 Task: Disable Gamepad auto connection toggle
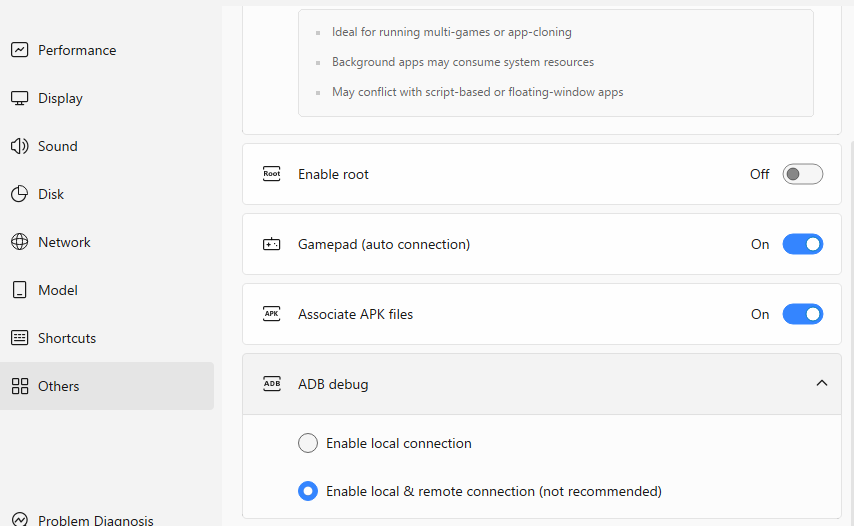[802, 244]
